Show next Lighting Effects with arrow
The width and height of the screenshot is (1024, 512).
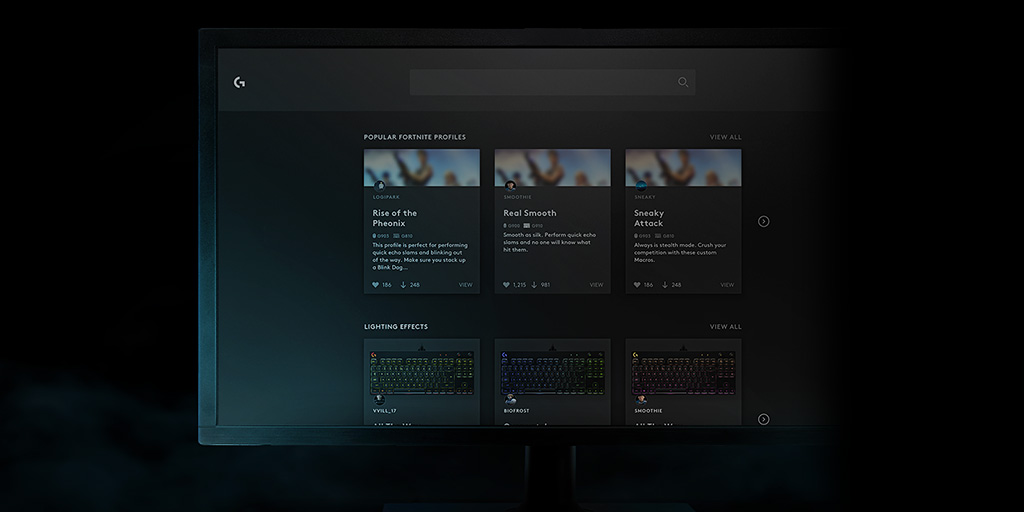point(763,419)
